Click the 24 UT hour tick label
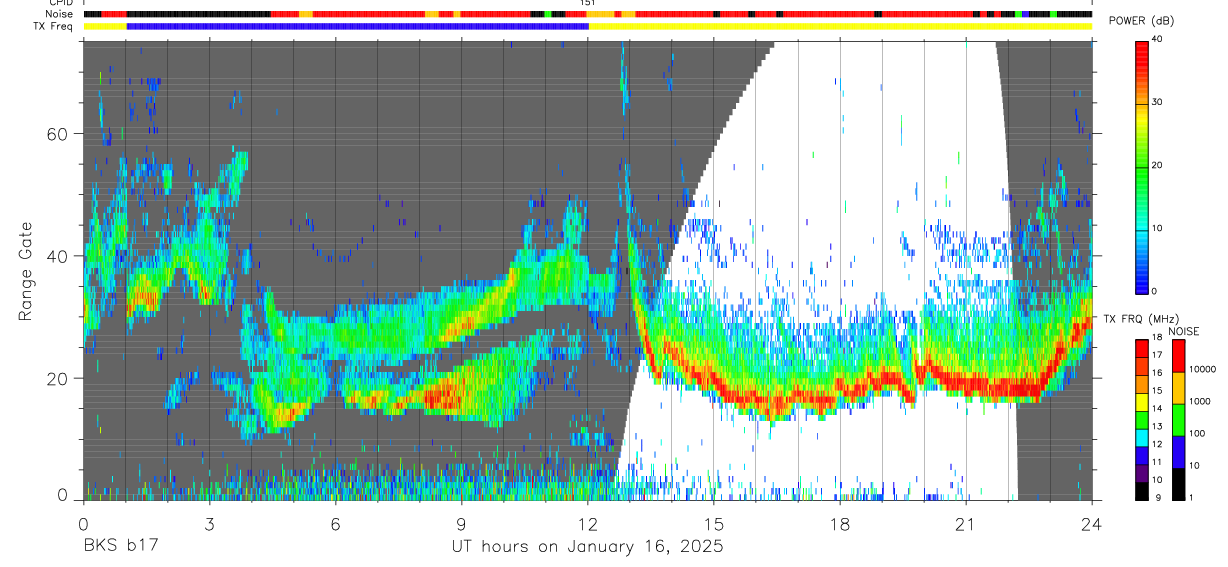The height and width of the screenshot is (567, 1228). pyautogui.click(x=1091, y=523)
